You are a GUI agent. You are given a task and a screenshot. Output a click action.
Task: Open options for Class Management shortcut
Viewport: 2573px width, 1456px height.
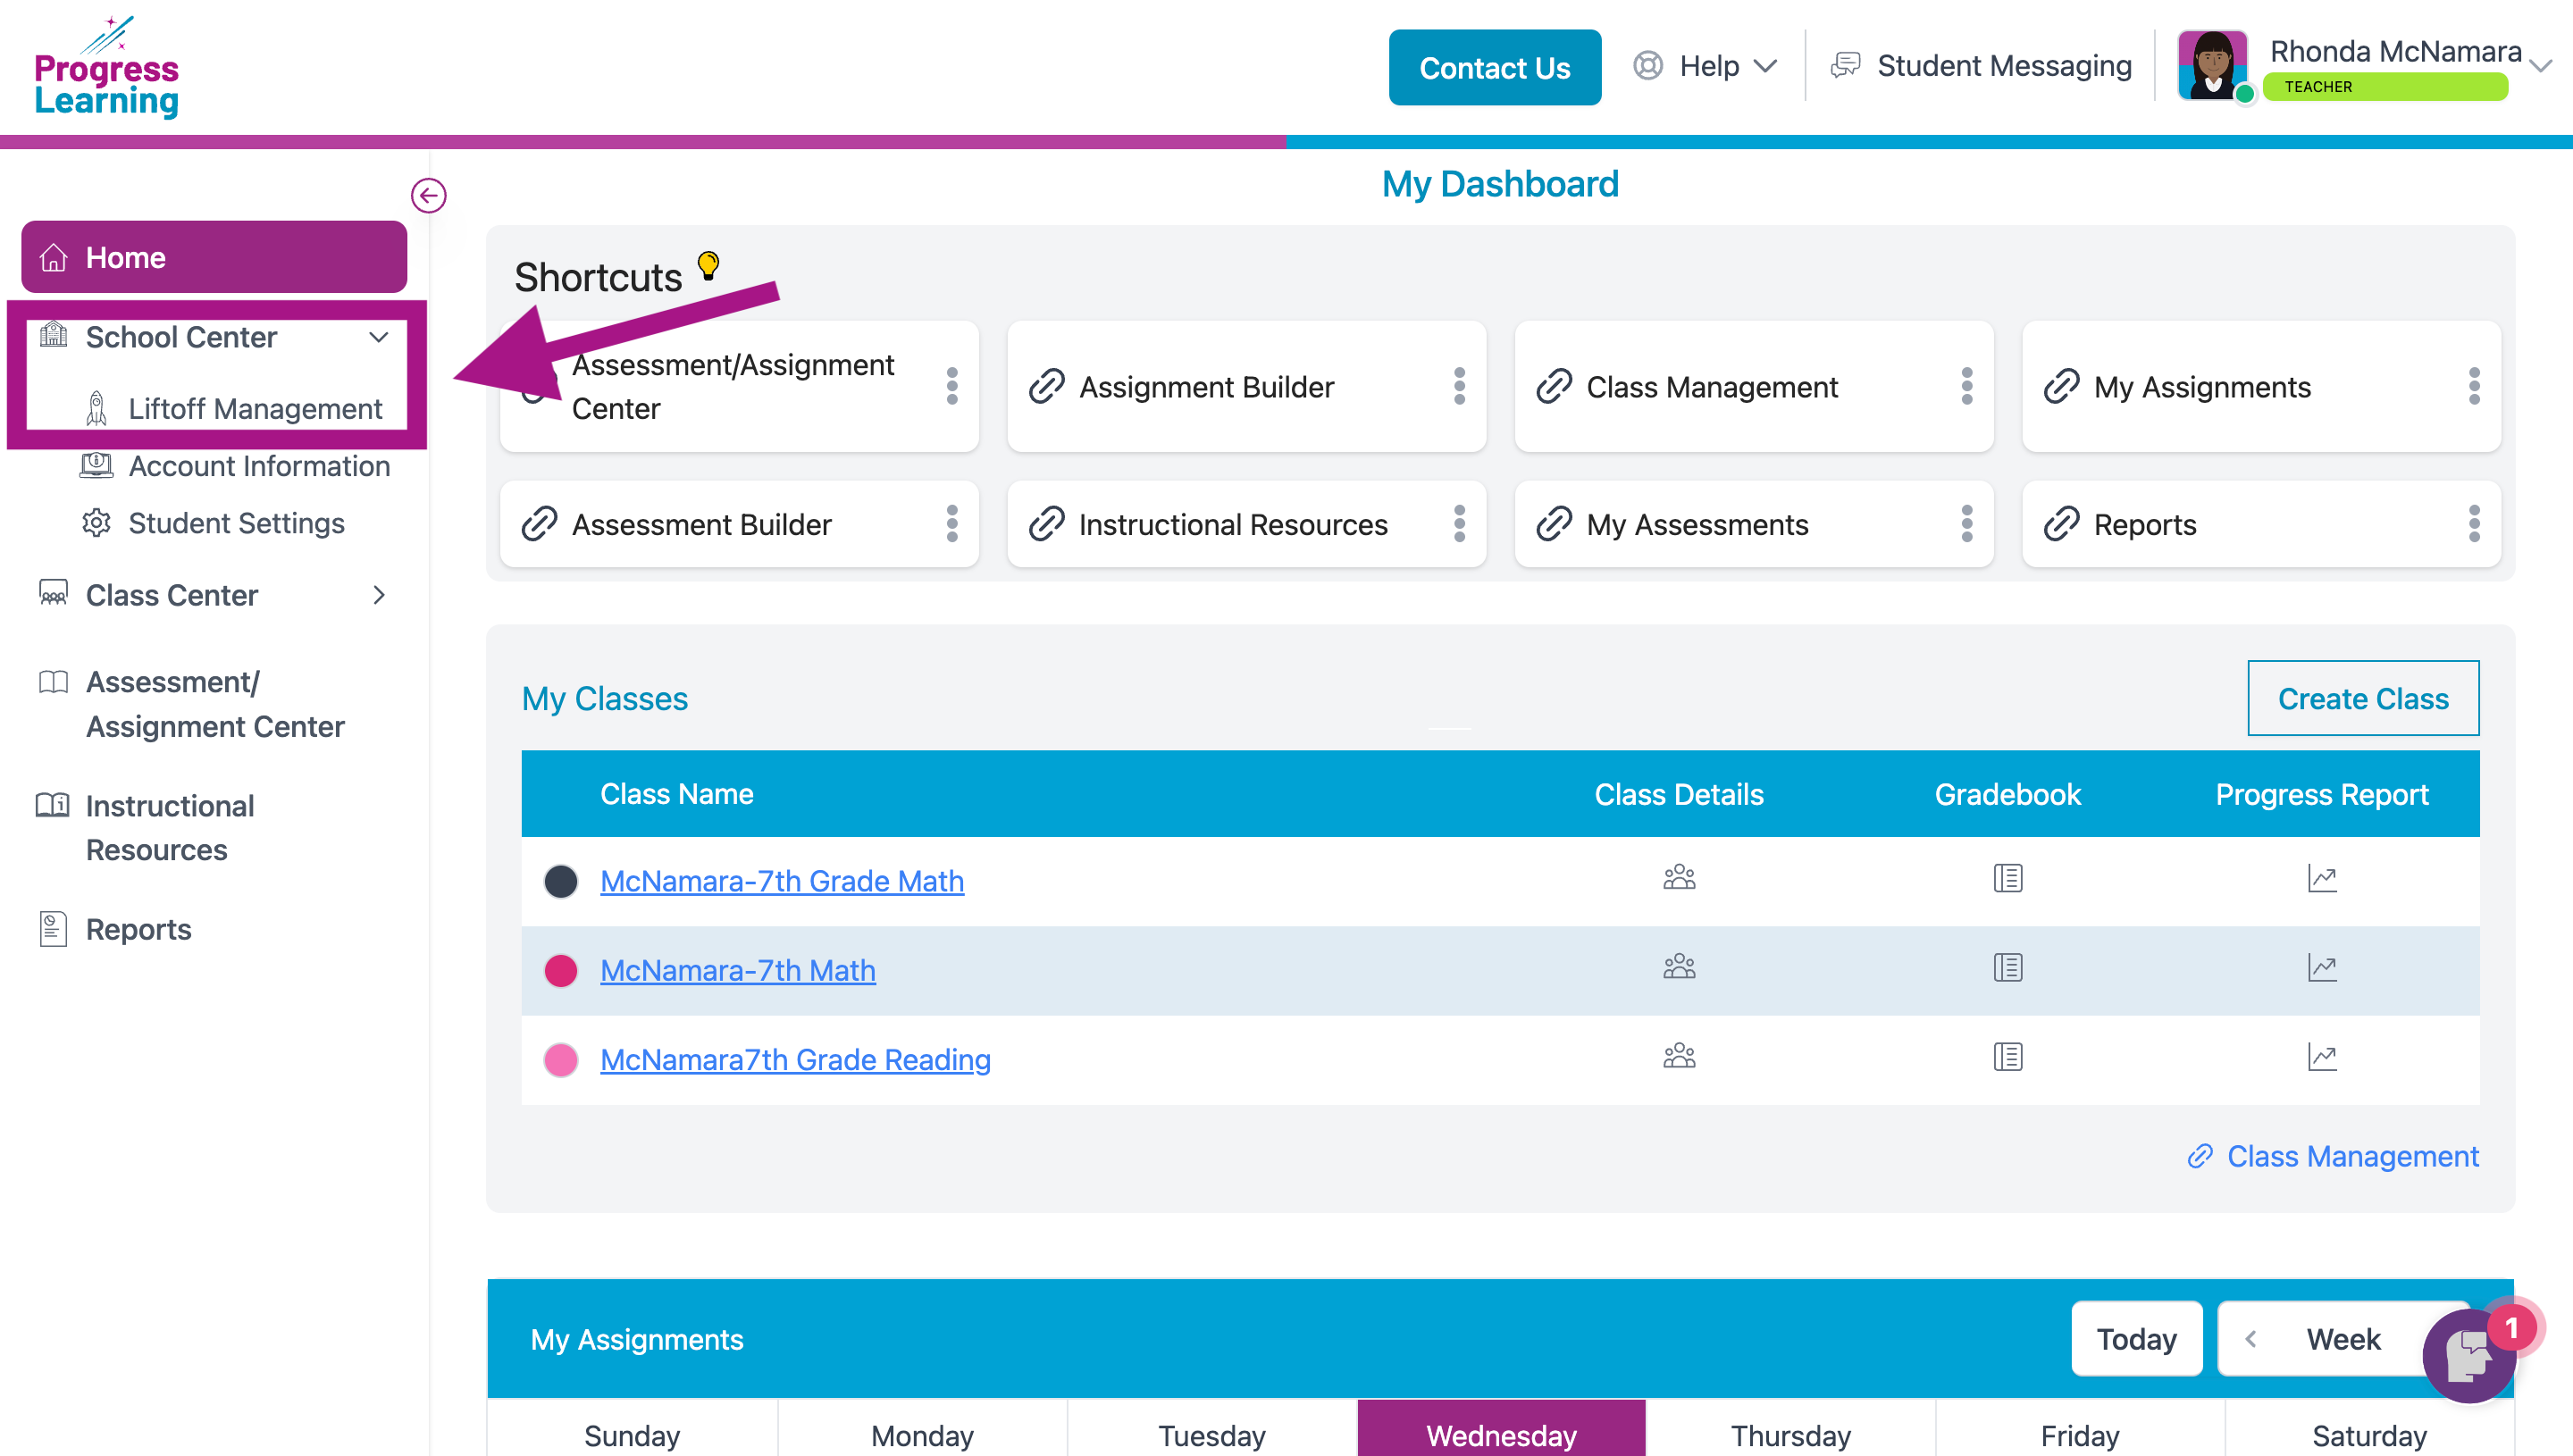pos(1966,386)
